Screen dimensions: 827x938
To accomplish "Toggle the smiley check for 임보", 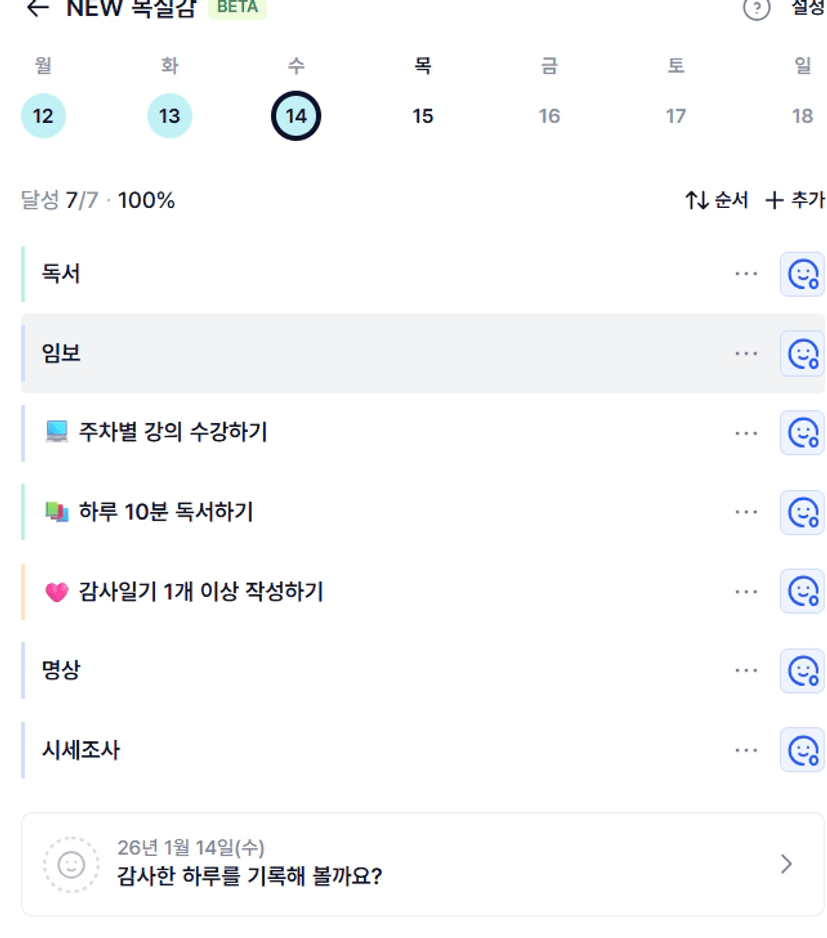I will 802,353.
